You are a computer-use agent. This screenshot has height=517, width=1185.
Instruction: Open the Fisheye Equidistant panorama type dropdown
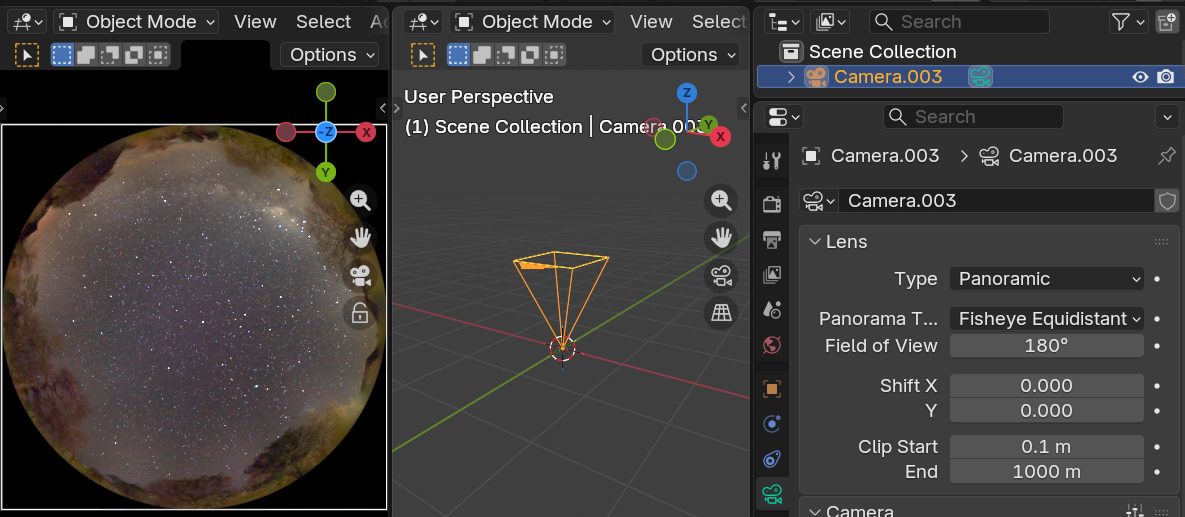point(1046,319)
